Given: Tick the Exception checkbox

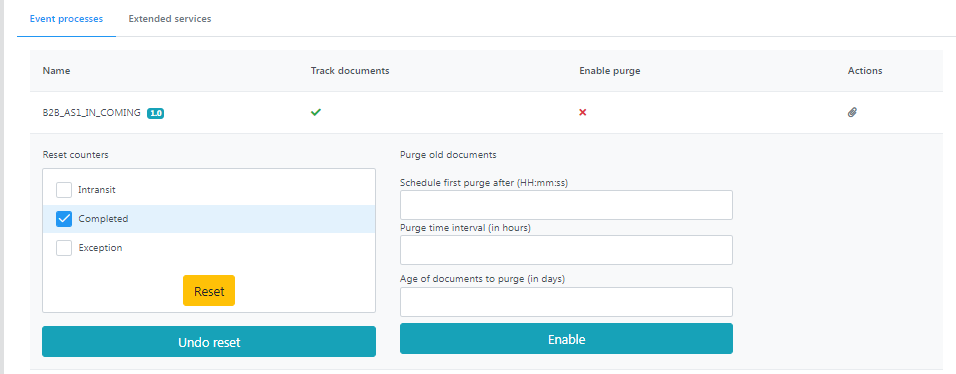Looking at the screenshot, I should point(64,248).
